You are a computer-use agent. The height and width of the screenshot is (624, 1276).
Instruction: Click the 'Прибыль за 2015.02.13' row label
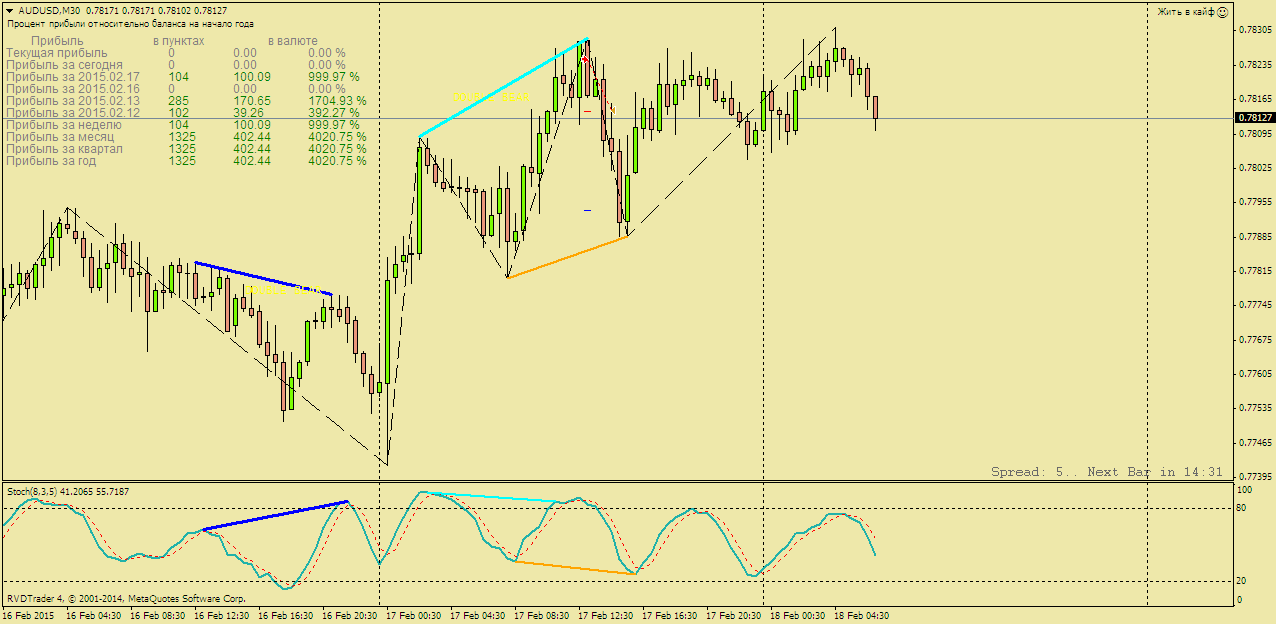72,100
